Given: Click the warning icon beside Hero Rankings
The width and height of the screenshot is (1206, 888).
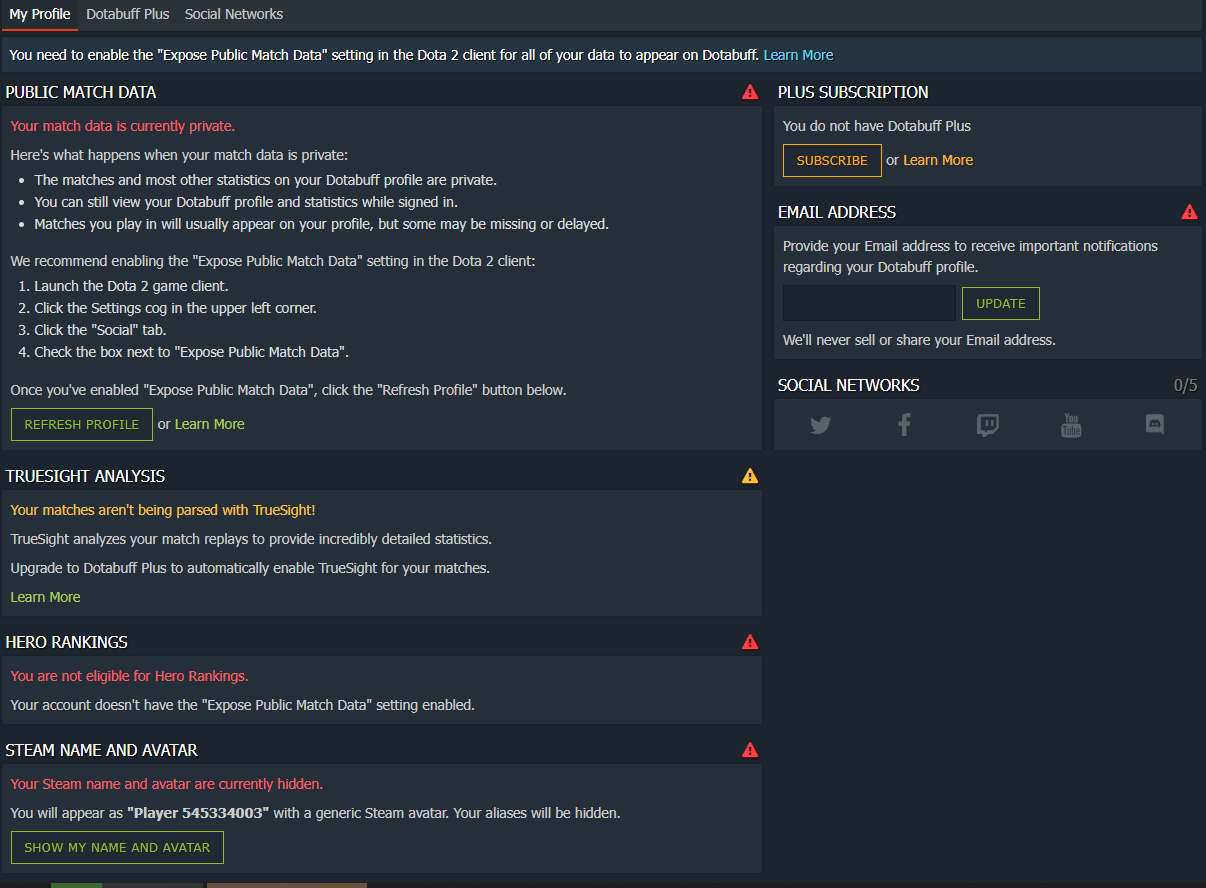Looking at the screenshot, I should point(750,642).
